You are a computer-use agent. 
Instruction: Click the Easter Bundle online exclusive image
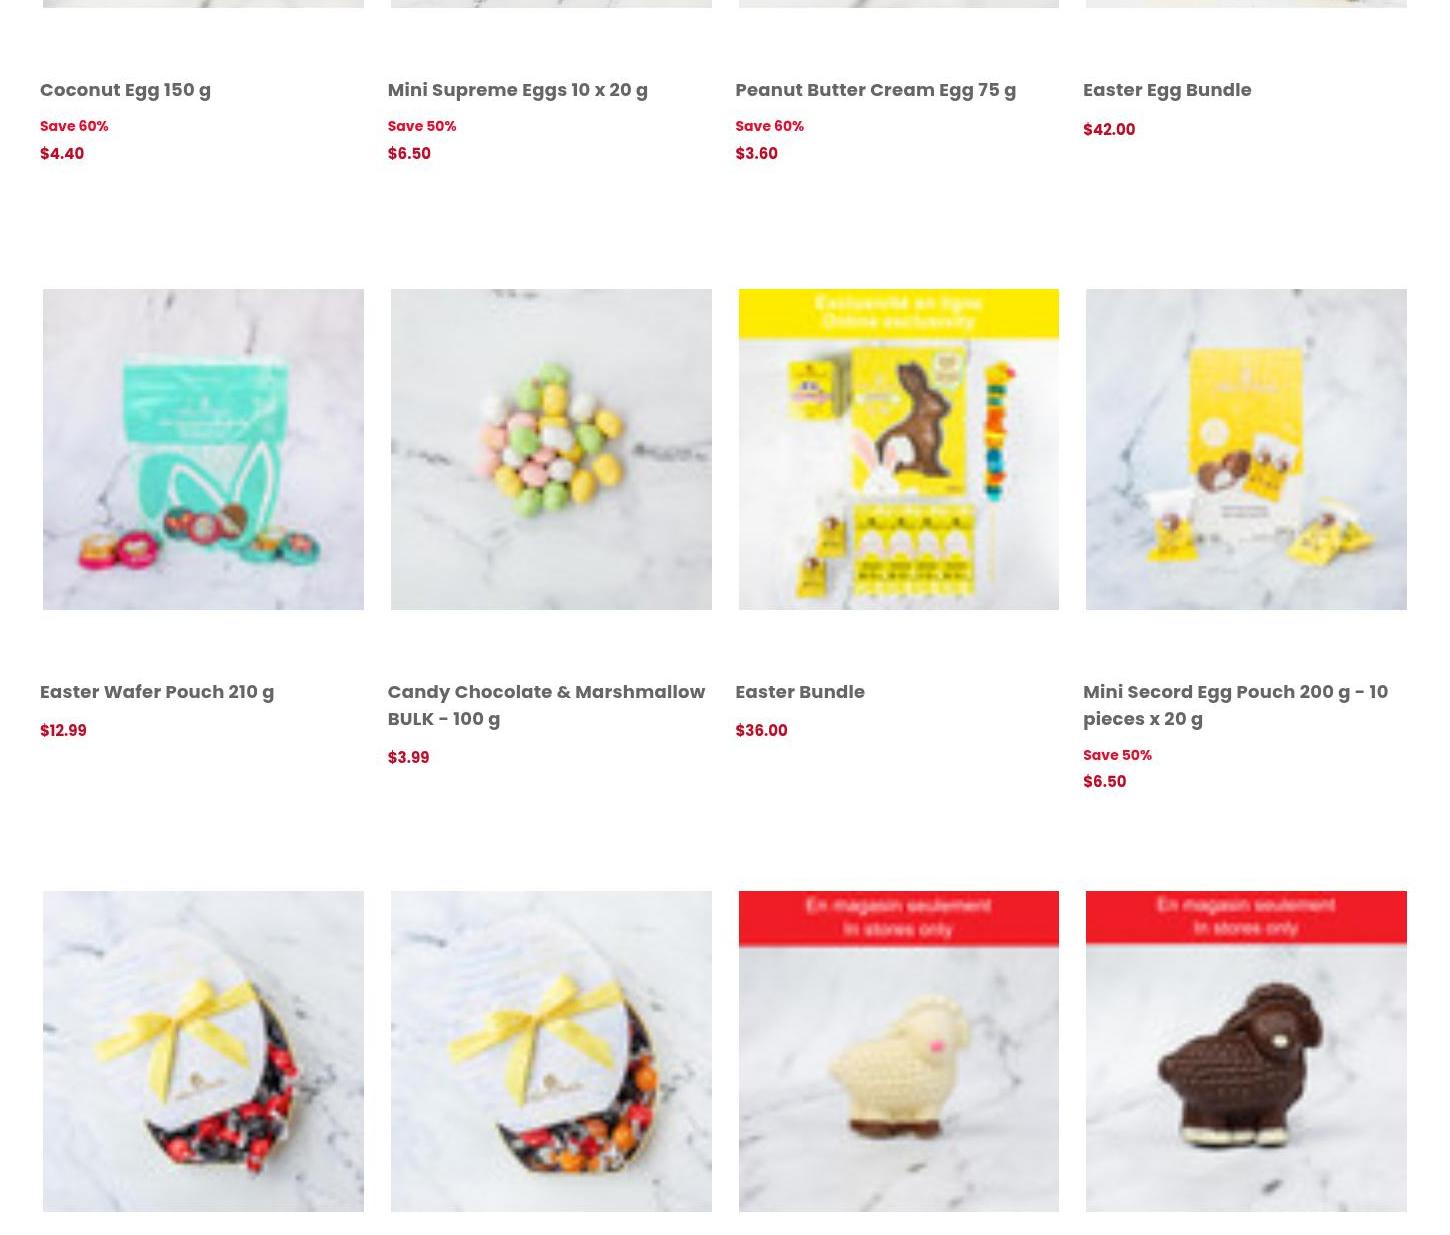point(898,449)
